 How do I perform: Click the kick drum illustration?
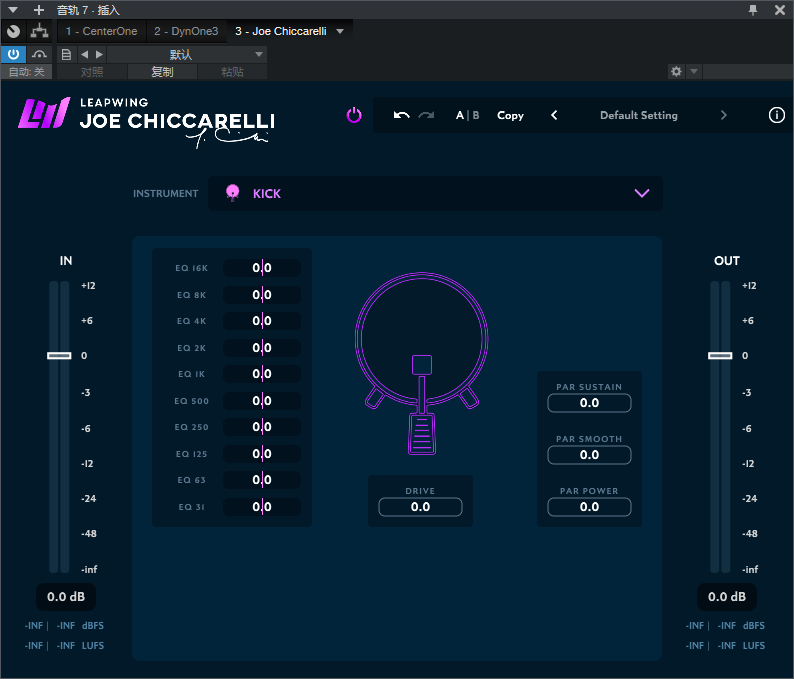point(421,364)
